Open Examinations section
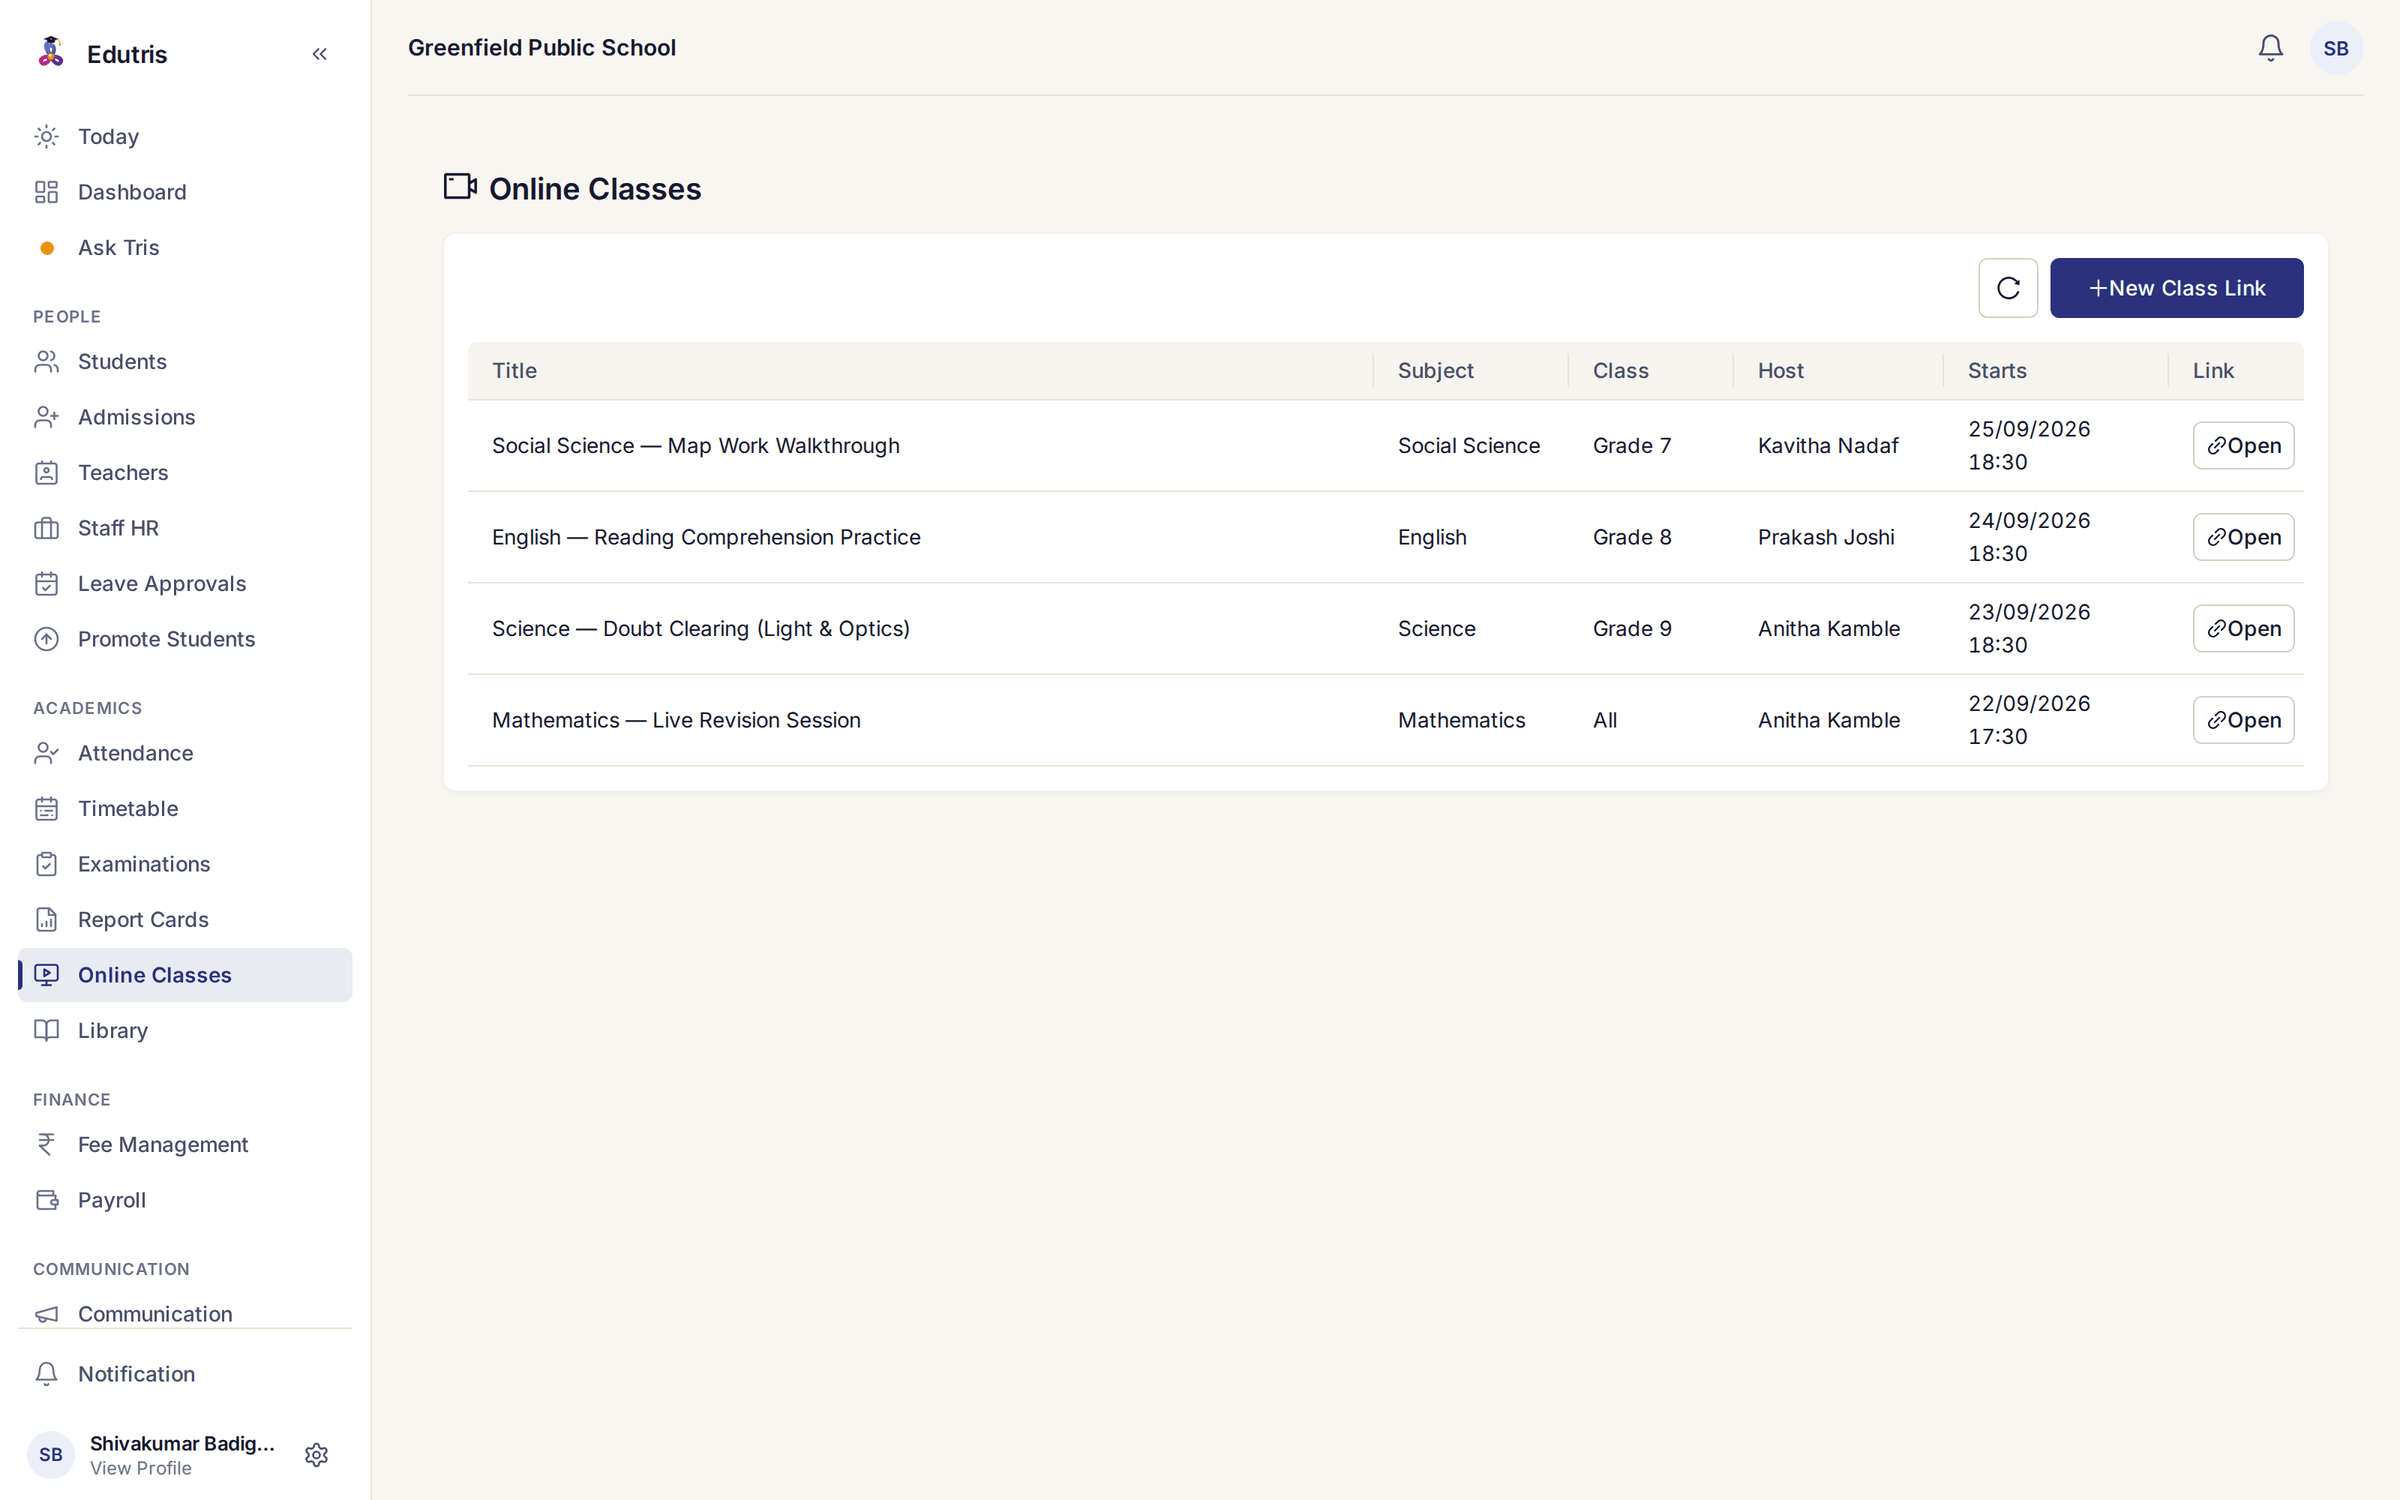This screenshot has height=1500, width=2400. [185, 864]
